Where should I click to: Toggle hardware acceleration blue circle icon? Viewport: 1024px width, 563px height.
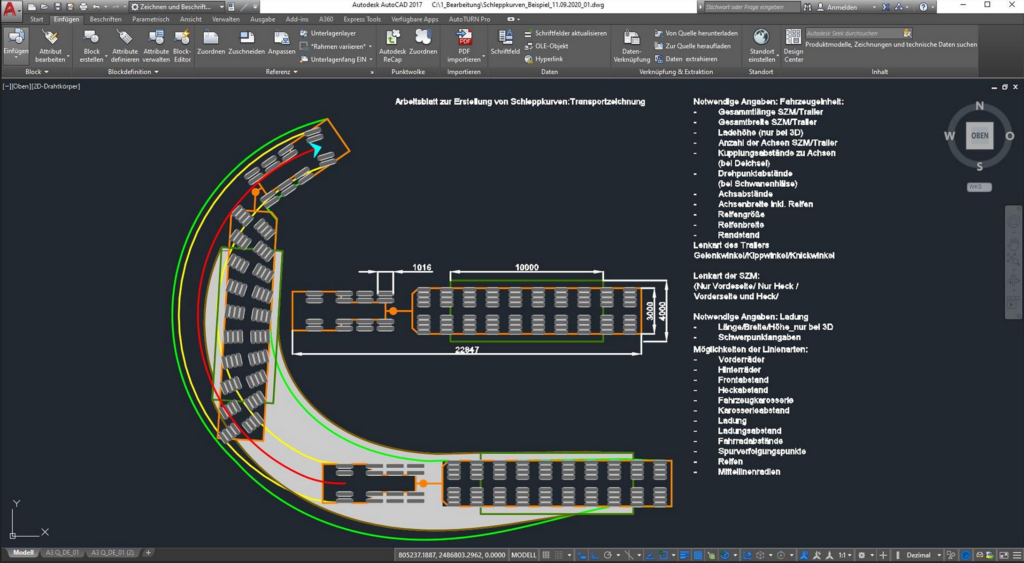tap(966, 555)
